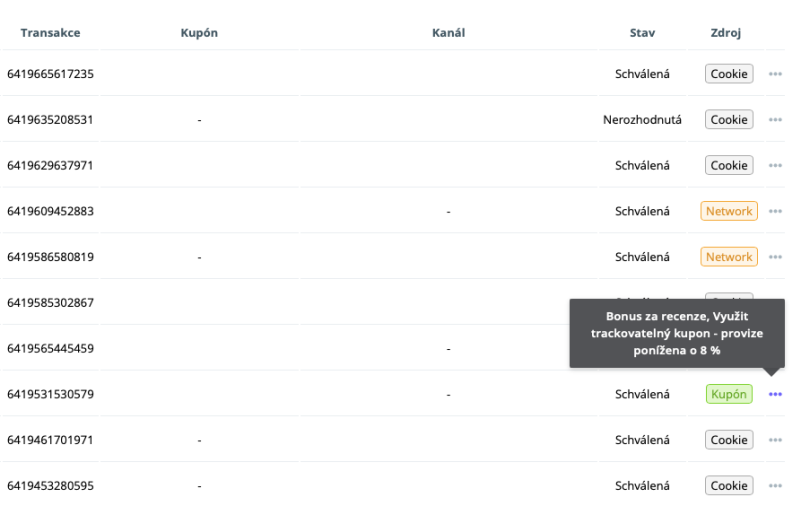Viewport: 810px width, 506px height.
Task: Open three-dot menu for transaction 6419629637971
Action: 775,165
